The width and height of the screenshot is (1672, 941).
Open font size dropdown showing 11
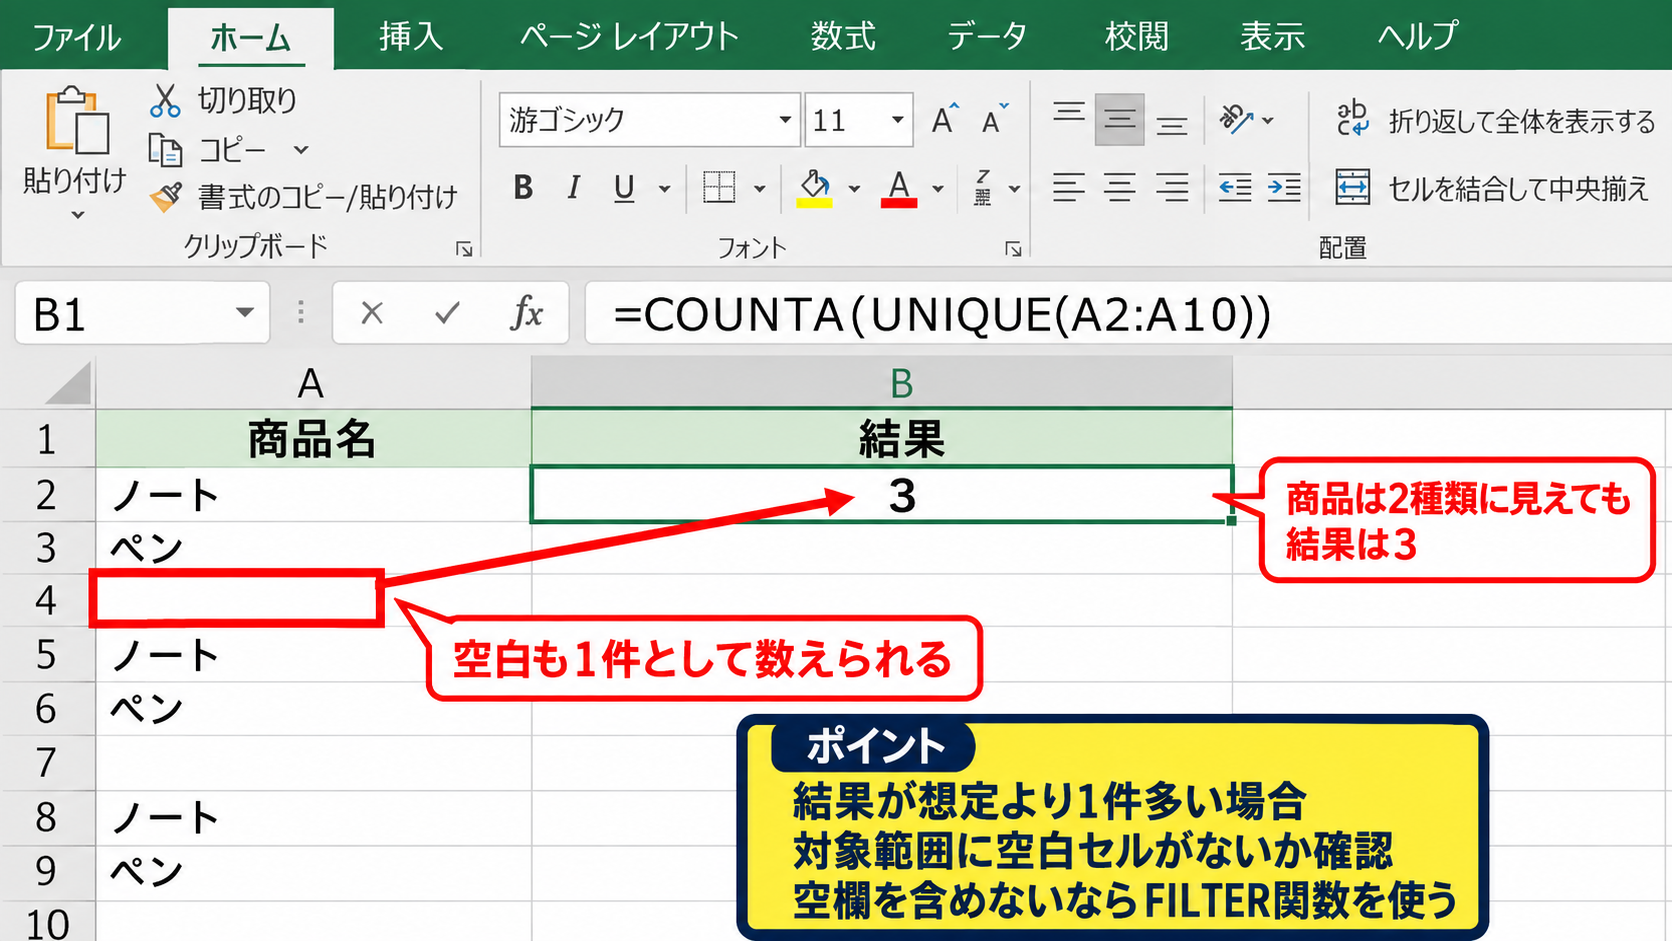pyautogui.click(x=898, y=120)
